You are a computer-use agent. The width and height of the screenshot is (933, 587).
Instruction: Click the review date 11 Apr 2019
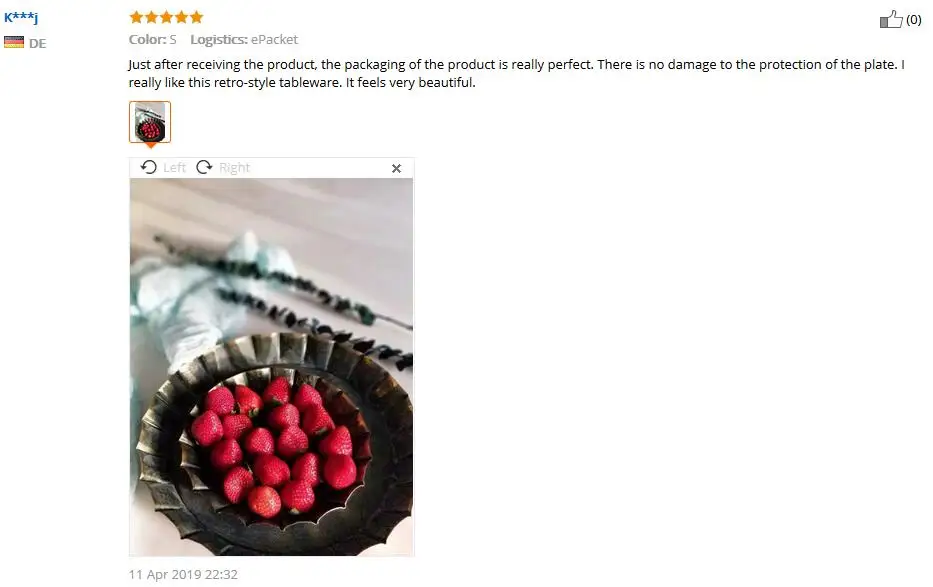pos(183,575)
